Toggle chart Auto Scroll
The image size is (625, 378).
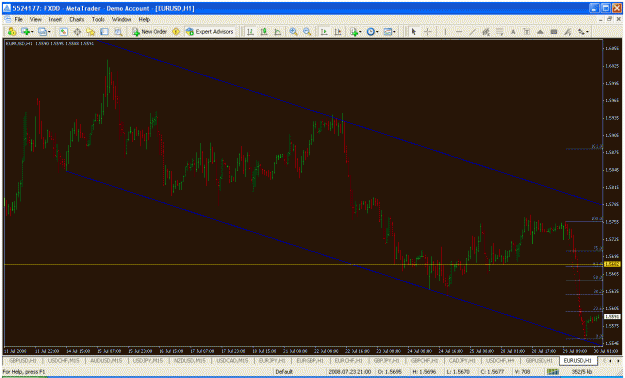[x=324, y=32]
